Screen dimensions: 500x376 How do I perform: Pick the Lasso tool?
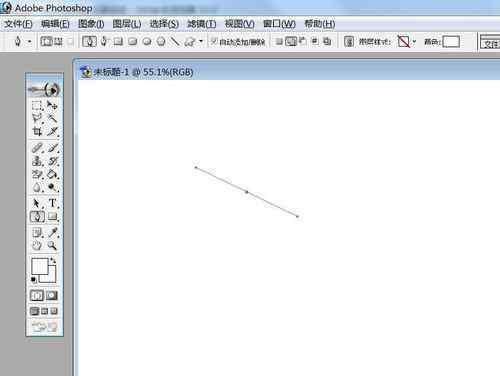(x=37, y=118)
